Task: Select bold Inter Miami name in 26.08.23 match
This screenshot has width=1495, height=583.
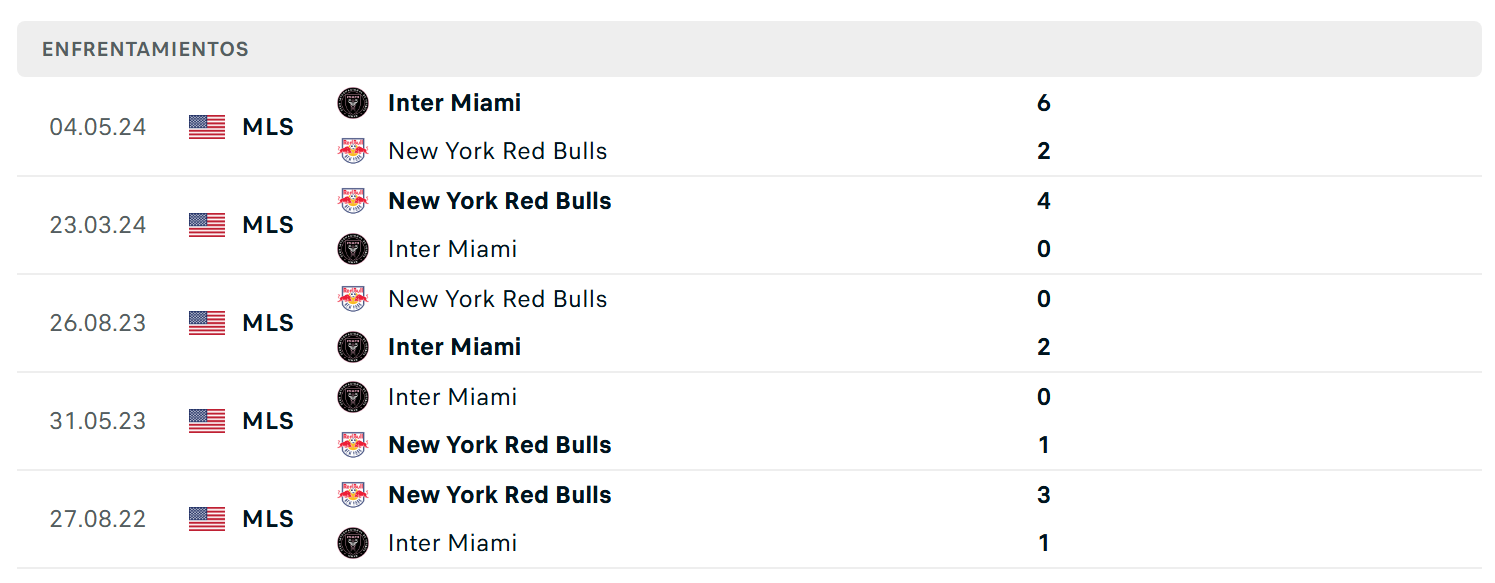Action: pyautogui.click(x=454, y=347)
